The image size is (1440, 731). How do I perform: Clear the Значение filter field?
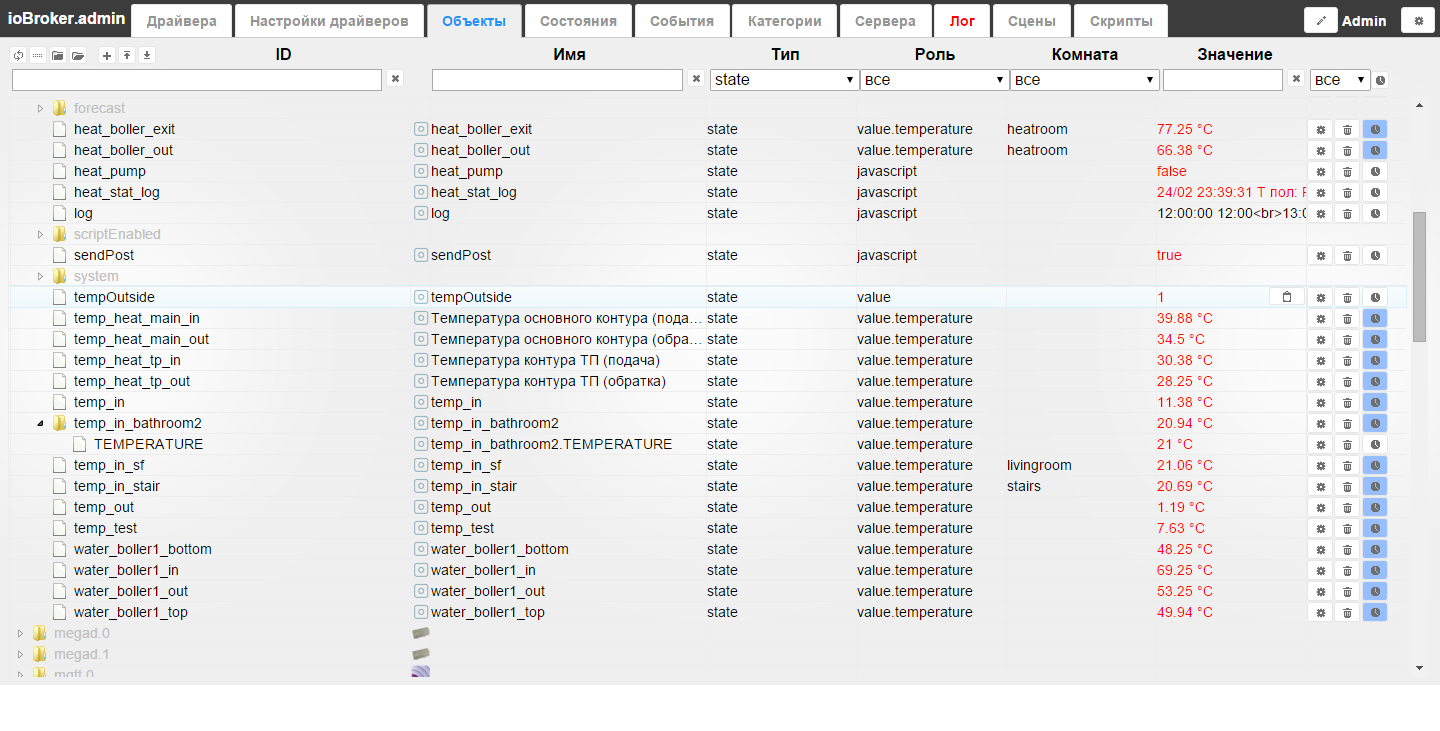1297,79
